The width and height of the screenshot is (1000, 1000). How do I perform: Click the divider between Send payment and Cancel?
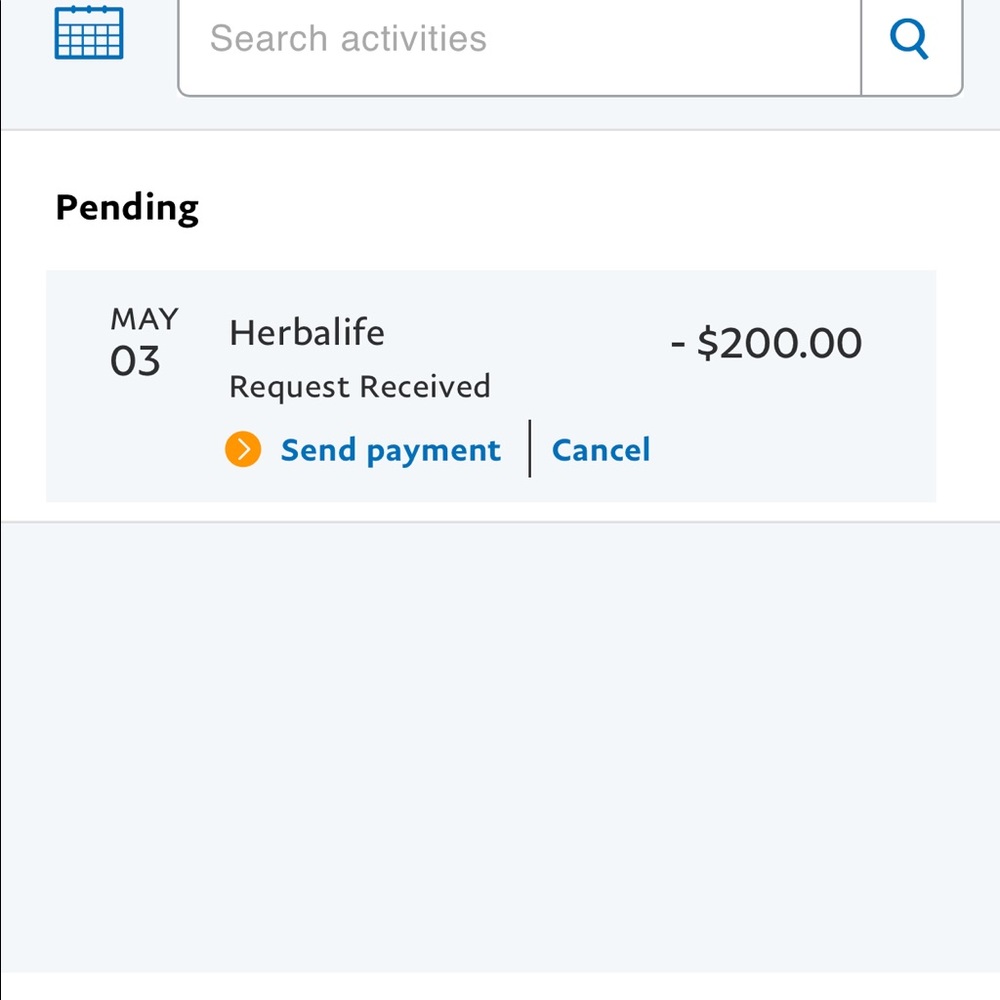530,449
